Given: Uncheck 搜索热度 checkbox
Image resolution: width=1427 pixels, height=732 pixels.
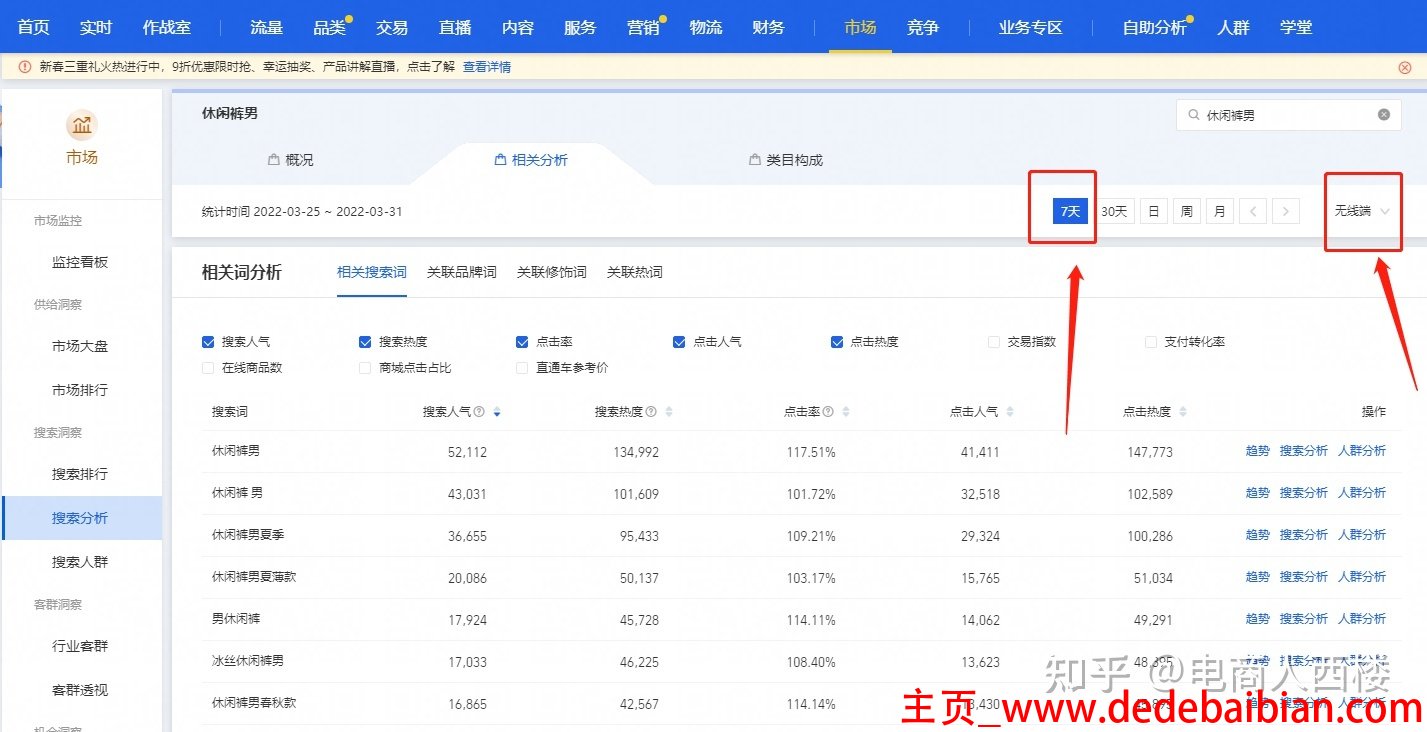Looking at the screenshot, I should pyautogui.click(x=365, y=342).
